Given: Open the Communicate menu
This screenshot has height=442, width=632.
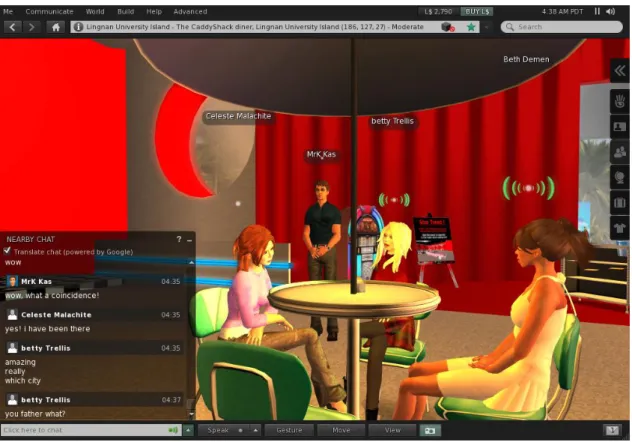Looking at the screenshot, I should pos(49,11).
